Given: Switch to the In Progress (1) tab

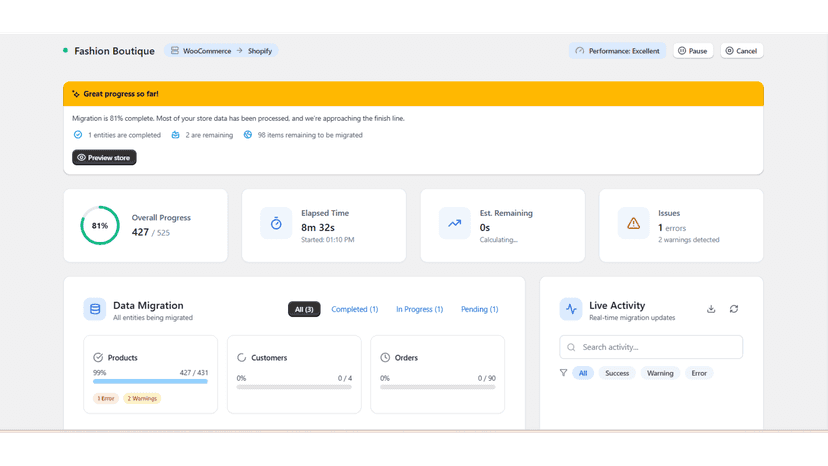Looking at the screenshot, I should pos(419,309).
